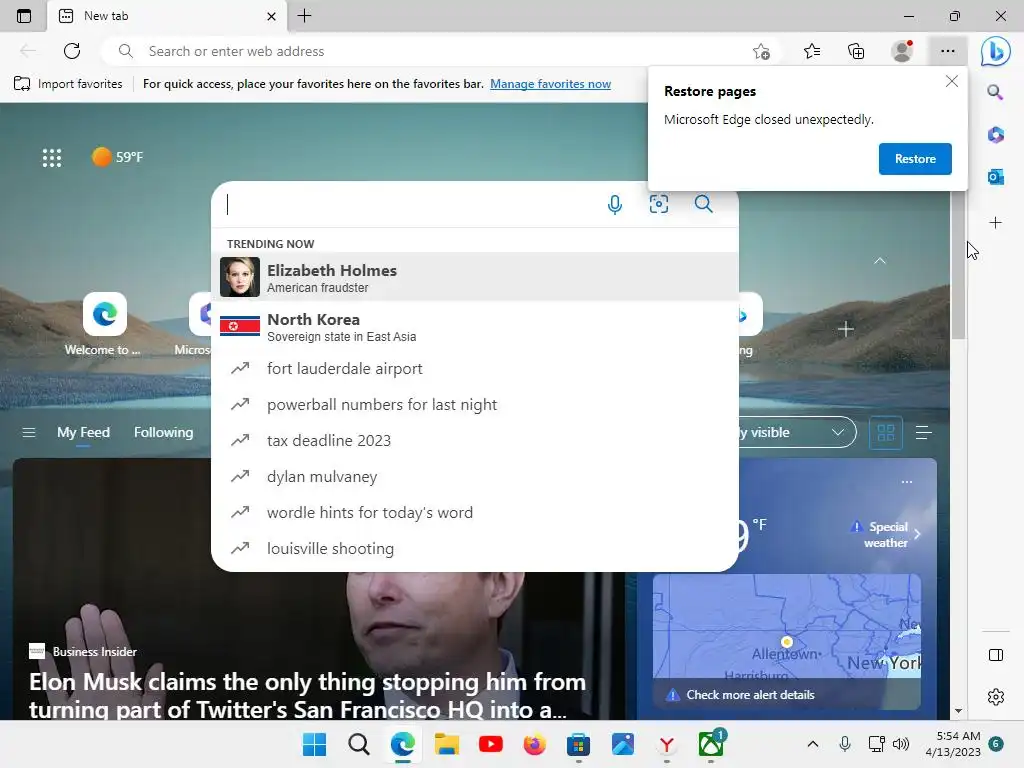Select tax deadline 2023 suggestion

[475, 440]
